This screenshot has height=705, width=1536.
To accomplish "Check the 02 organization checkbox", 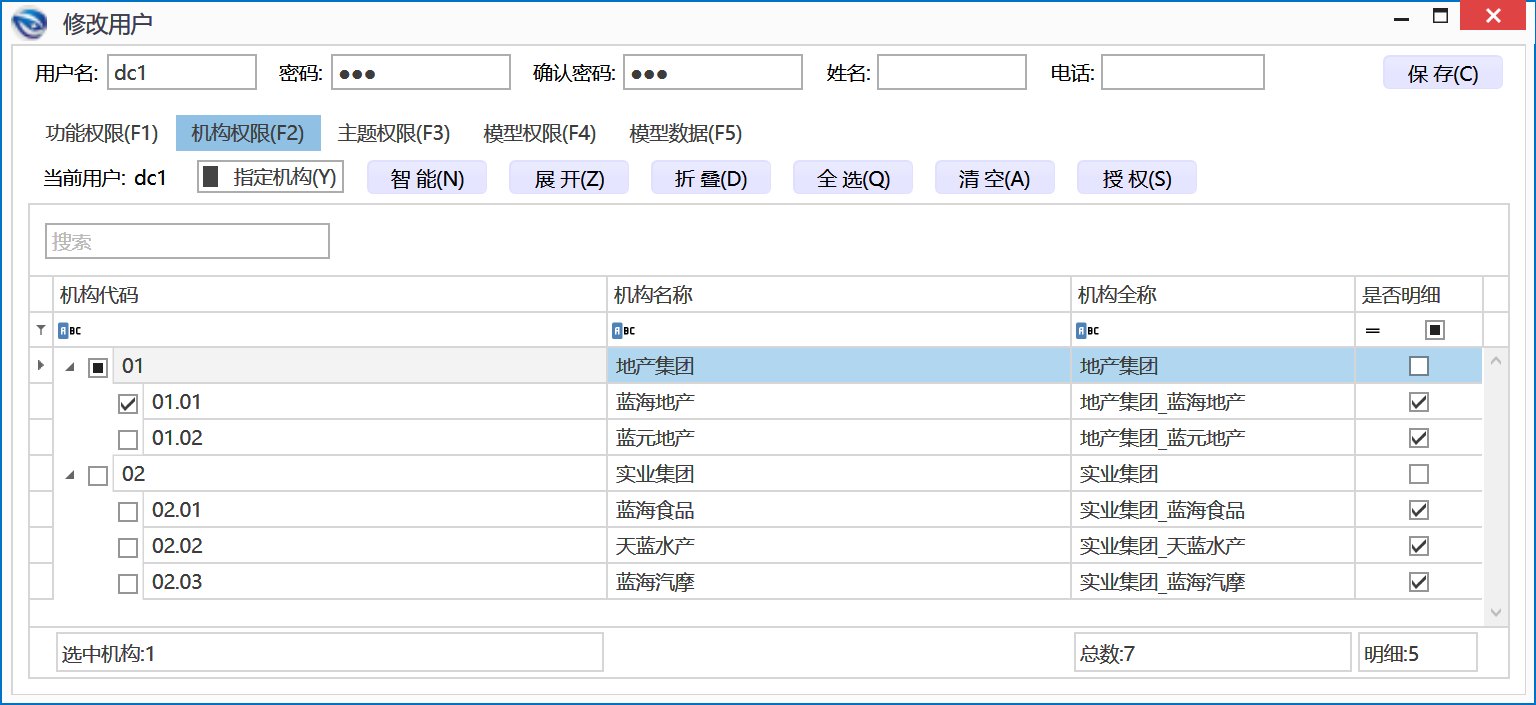I will pyautogui.click(x=98, y=476).
